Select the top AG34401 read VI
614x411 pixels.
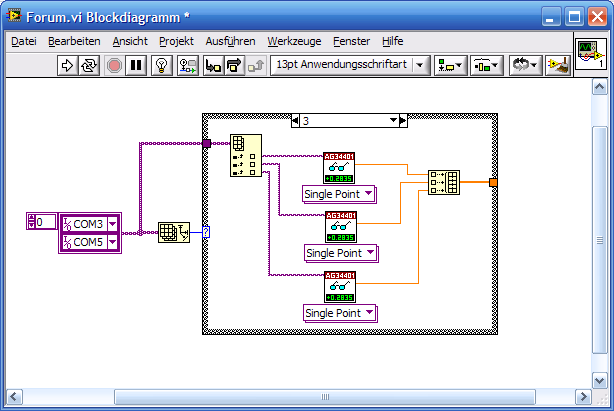[339, 168]
